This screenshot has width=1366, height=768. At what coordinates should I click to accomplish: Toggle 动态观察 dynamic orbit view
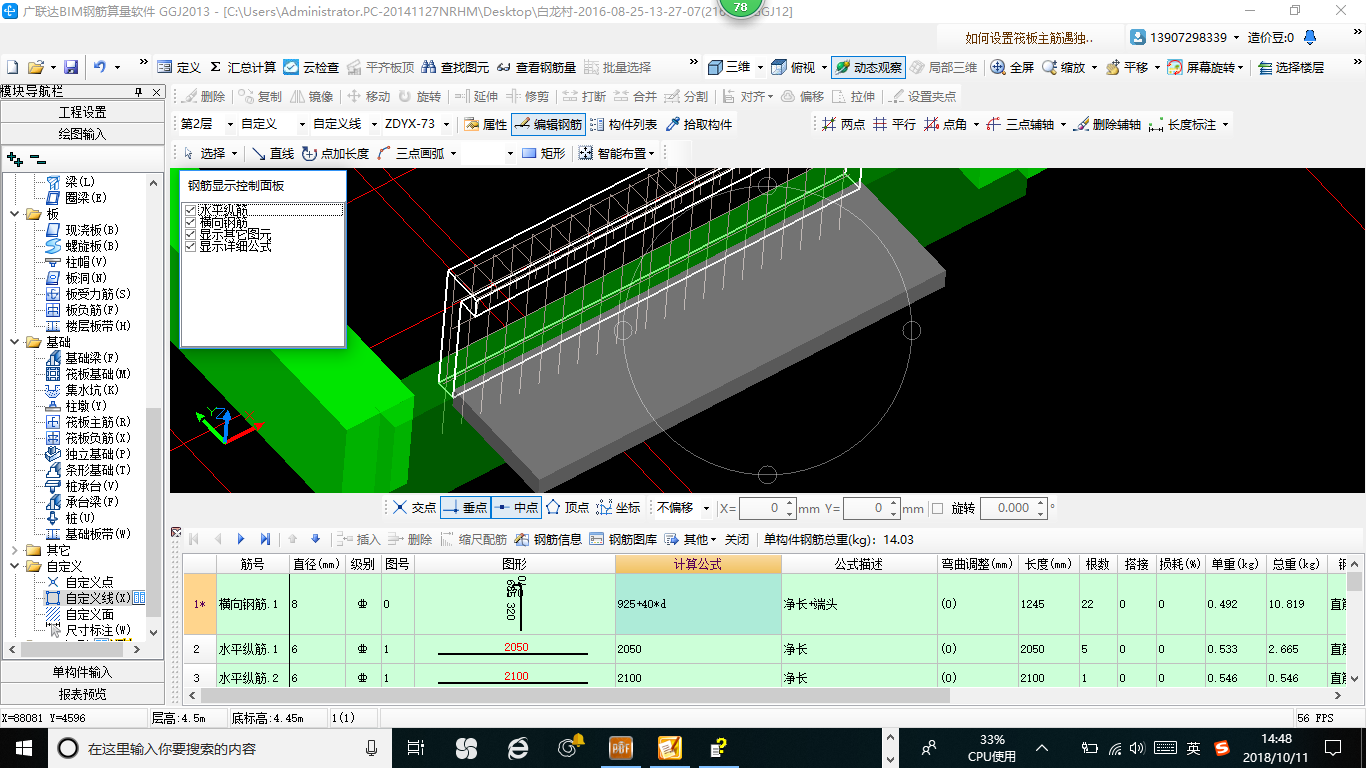[868, 67]
